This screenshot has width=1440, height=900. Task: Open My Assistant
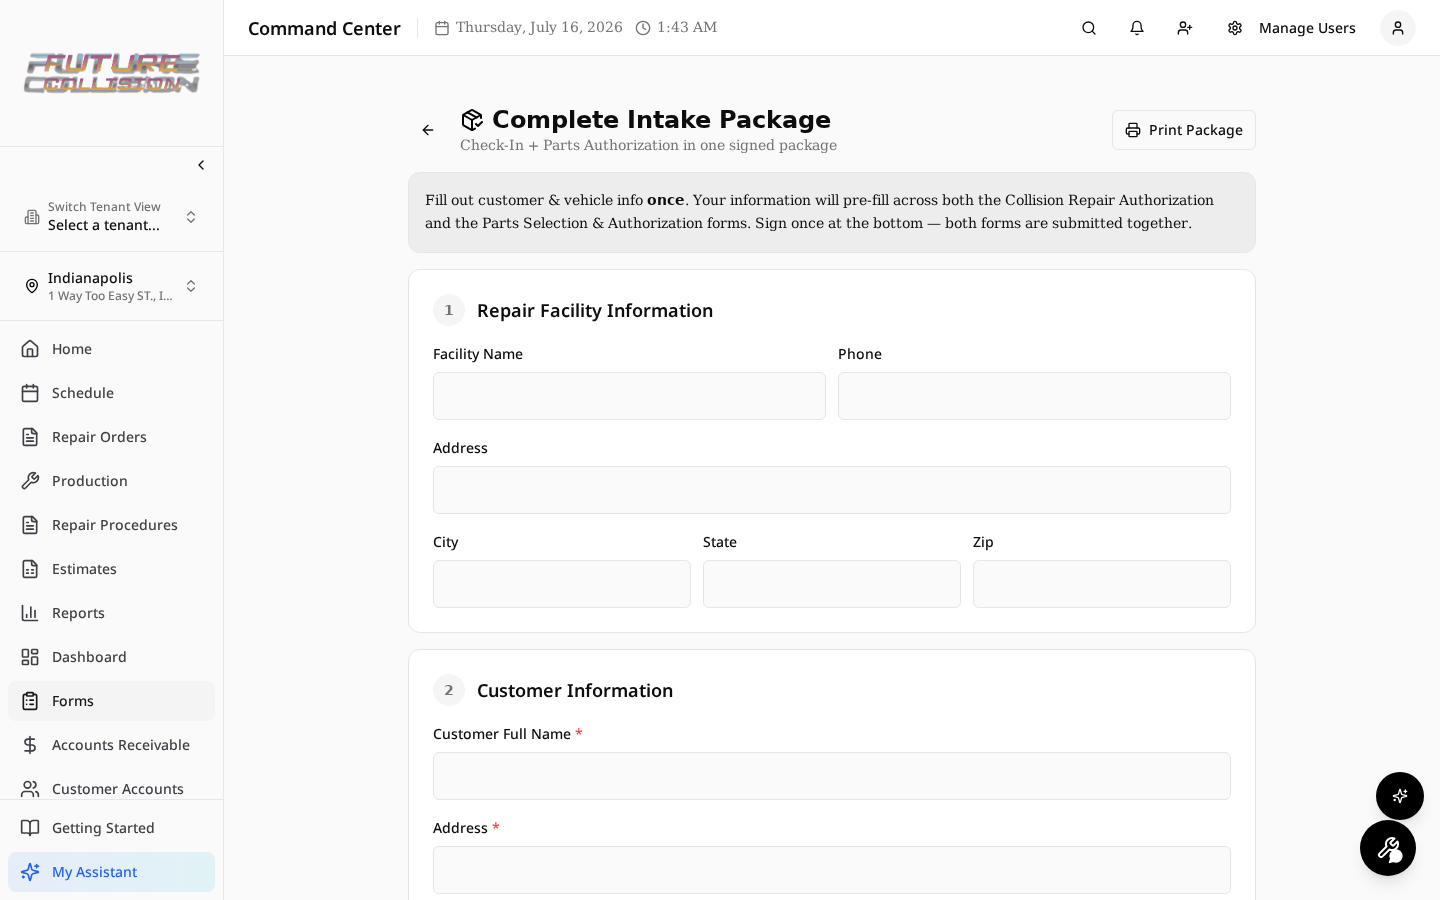pyautogui.click(x=111, y=872)
